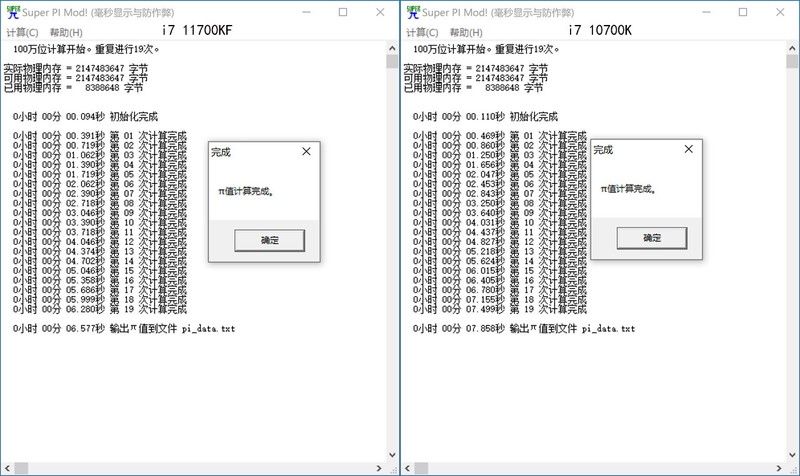
Task: Open 帮助(H) menu in i7 11700KF window
Action: point(66,32)
